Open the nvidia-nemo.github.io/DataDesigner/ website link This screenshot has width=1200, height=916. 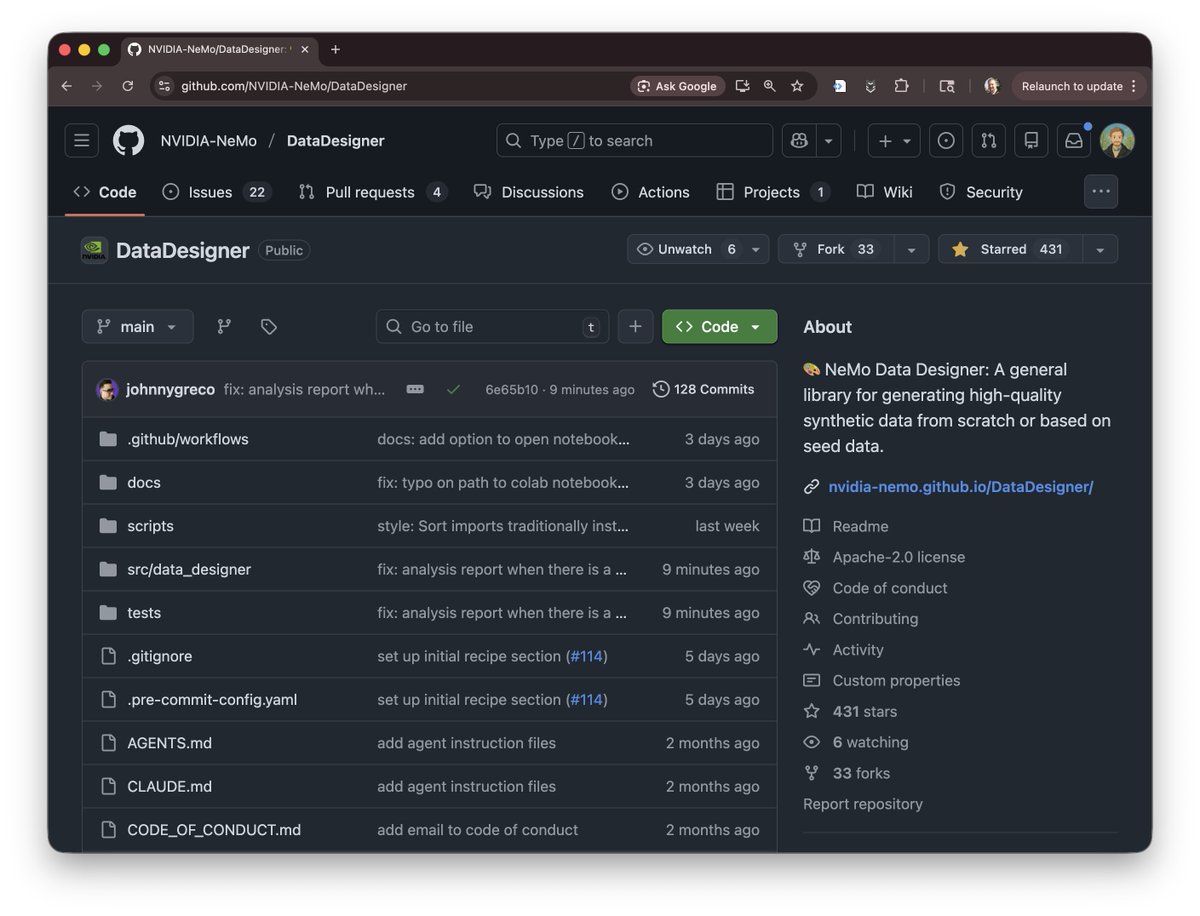pyautogui.click(x=960, y=487)
